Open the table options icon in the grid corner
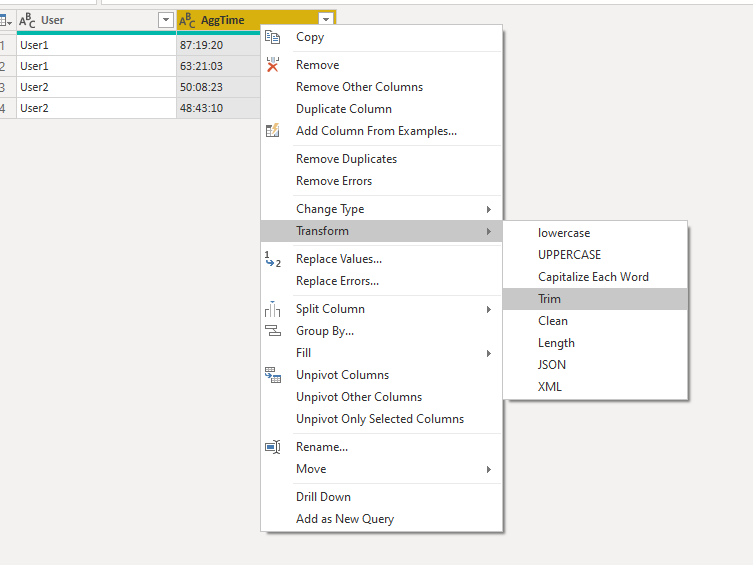The image size is (753, 565). (6, 21)
